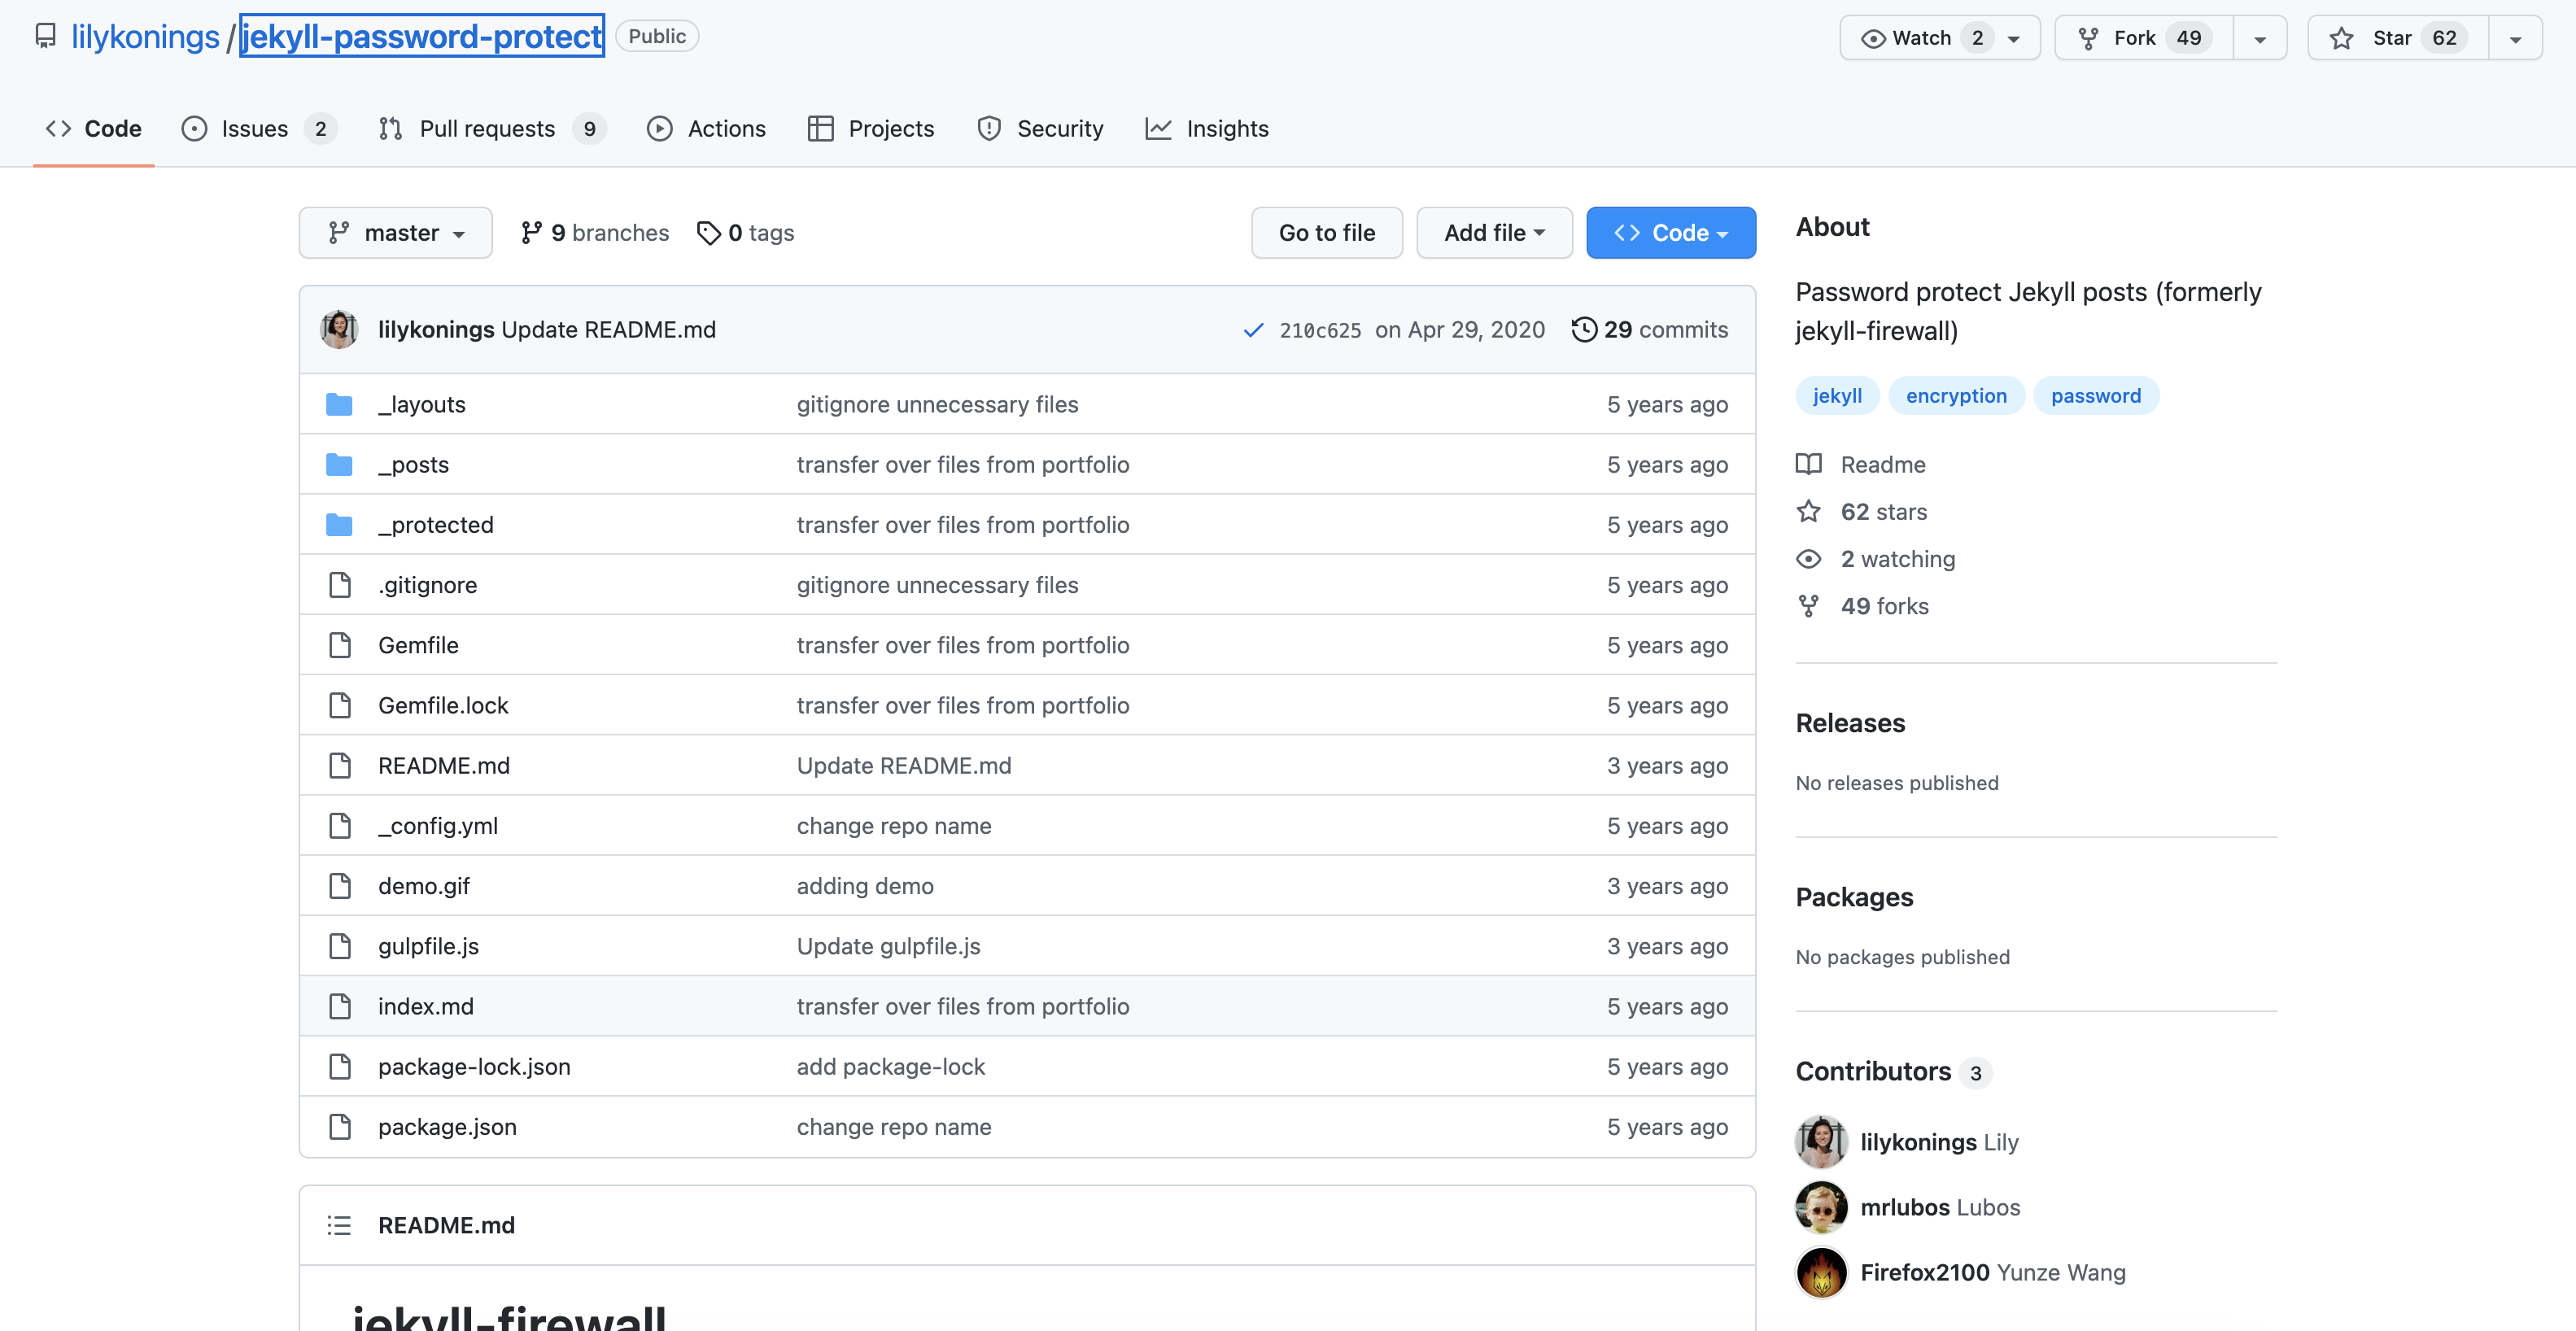This screenshot has height=1331, width=2576.
Task: Switch to the Code tab
Action: (x=94, y=129)
